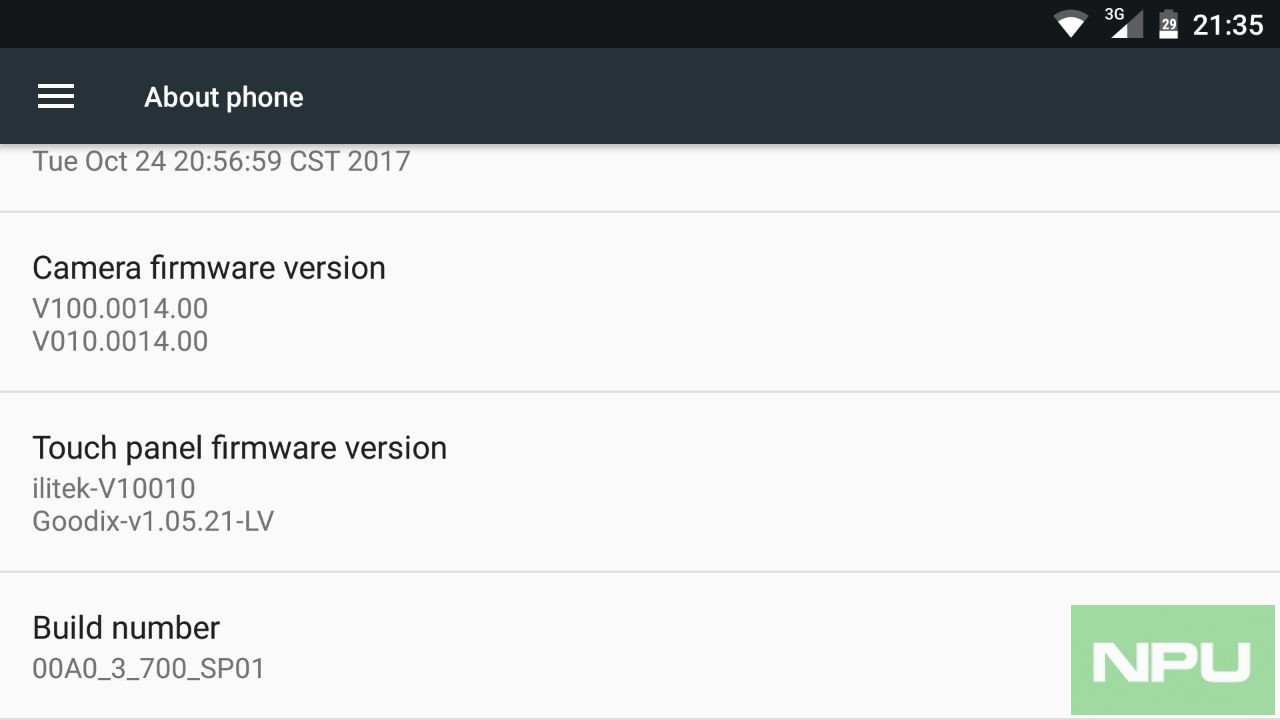Image resolution: width=1280 pixels, height=720 pixels.
Task: Tap the 3G signal strength icon
Action: [1129, 27]
